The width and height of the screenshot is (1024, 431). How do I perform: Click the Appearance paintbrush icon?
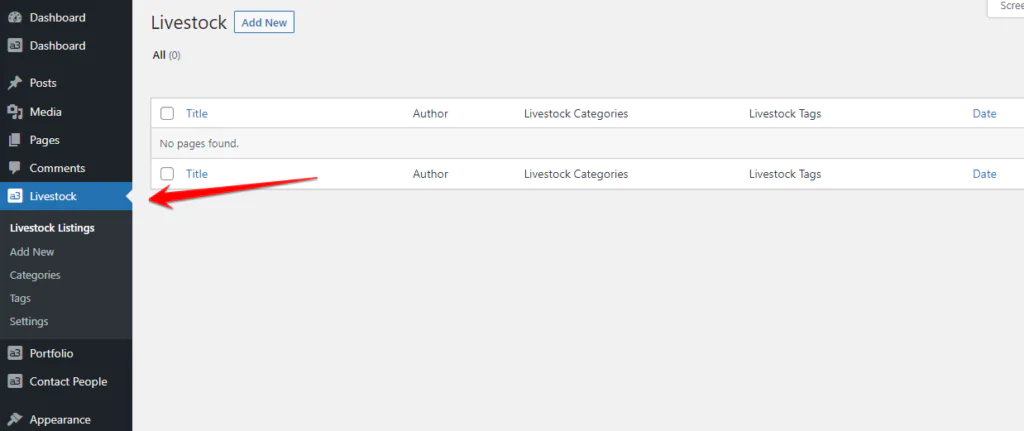click(15, 420)
